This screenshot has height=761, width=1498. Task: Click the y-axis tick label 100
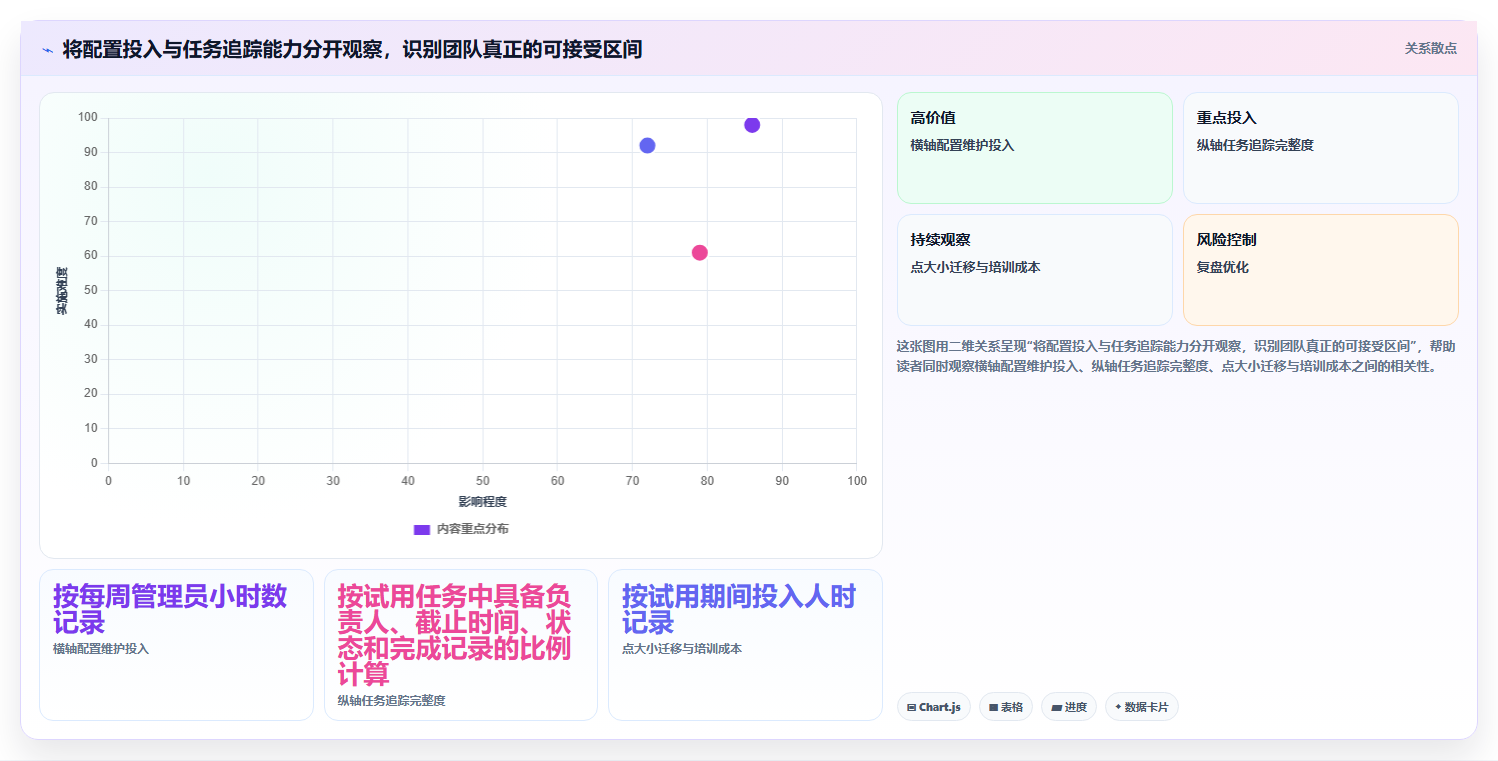88,118
